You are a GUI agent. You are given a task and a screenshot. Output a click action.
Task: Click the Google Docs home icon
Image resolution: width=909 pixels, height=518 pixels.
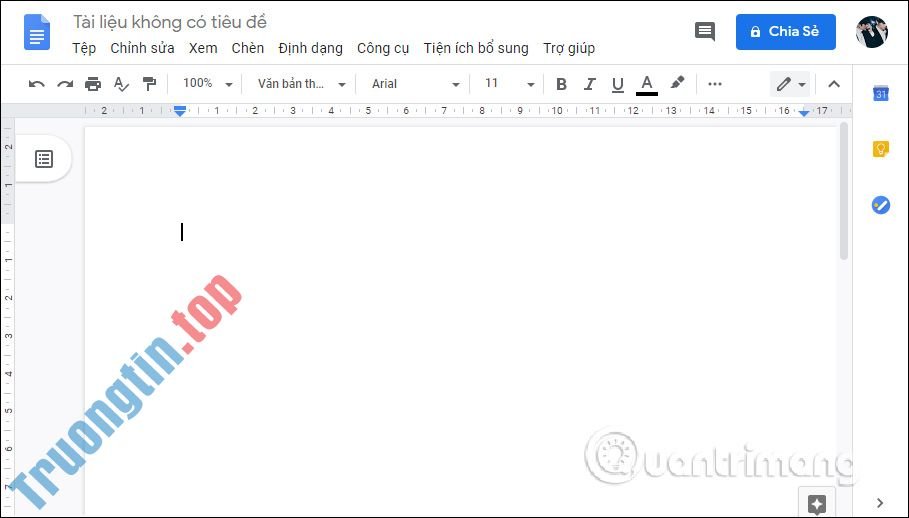(37, 32)
